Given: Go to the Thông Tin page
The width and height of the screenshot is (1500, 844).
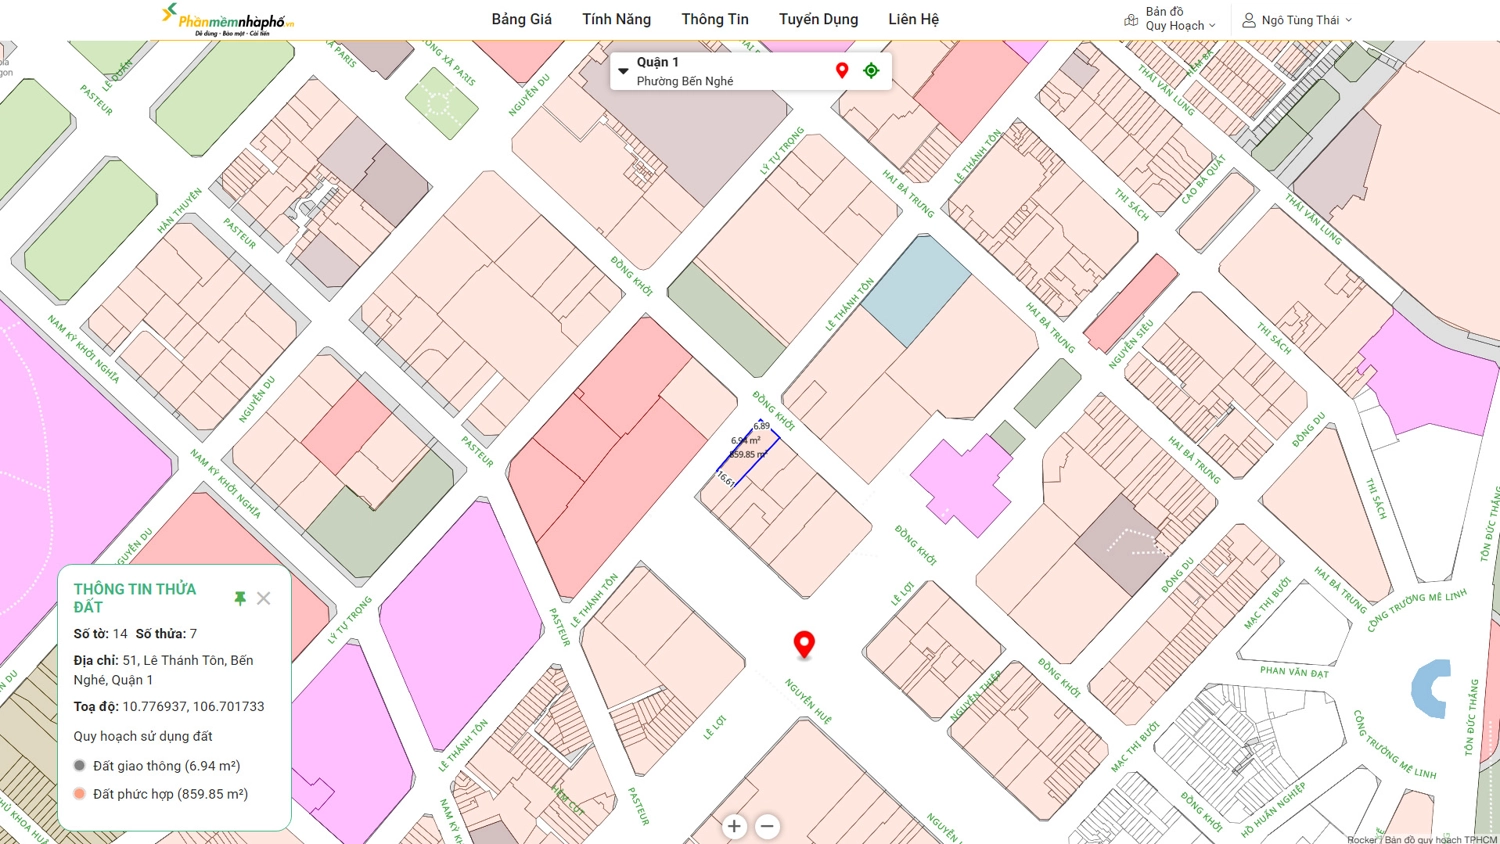Looking at the screenshot, I should coord(714,19).
